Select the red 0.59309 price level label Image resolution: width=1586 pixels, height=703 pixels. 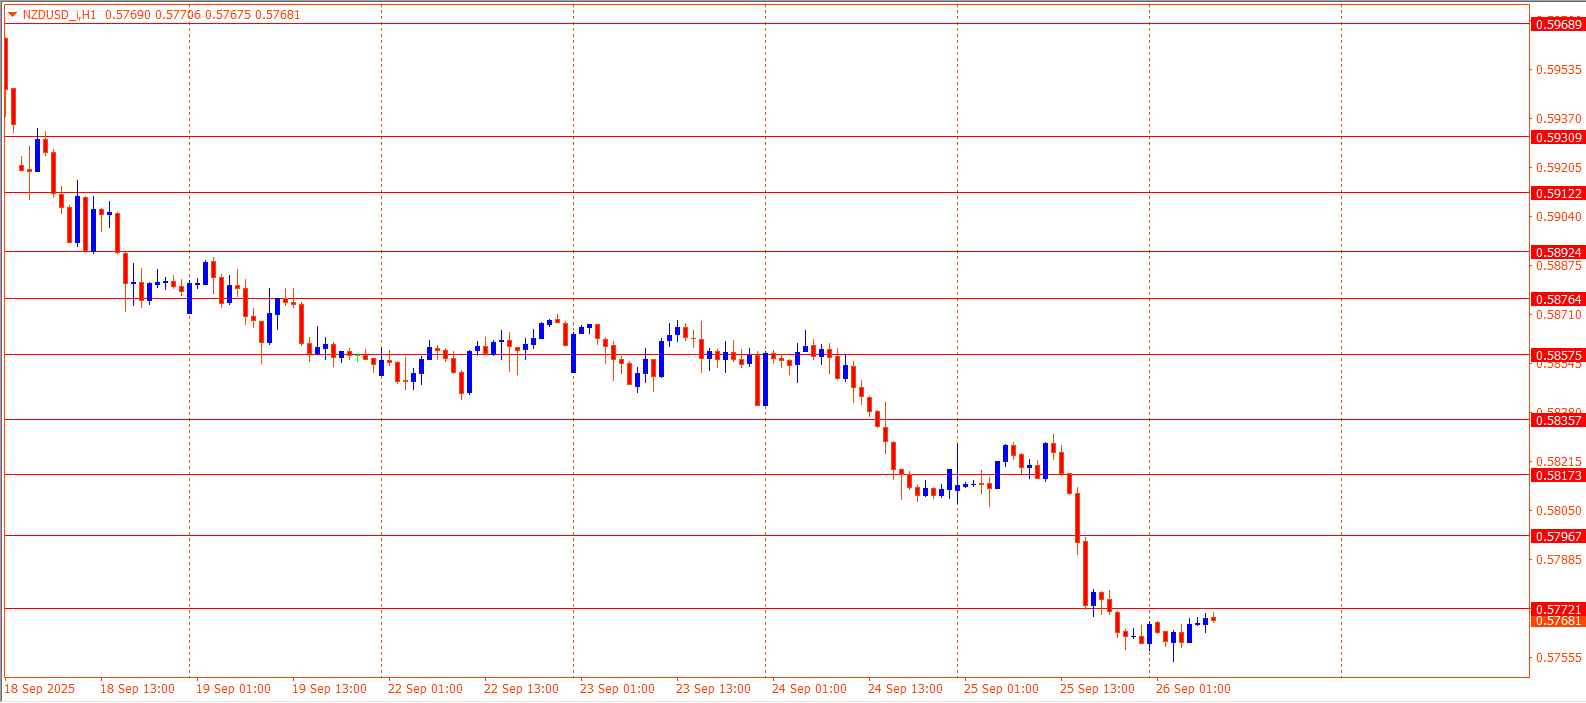tap(1558, 137)
